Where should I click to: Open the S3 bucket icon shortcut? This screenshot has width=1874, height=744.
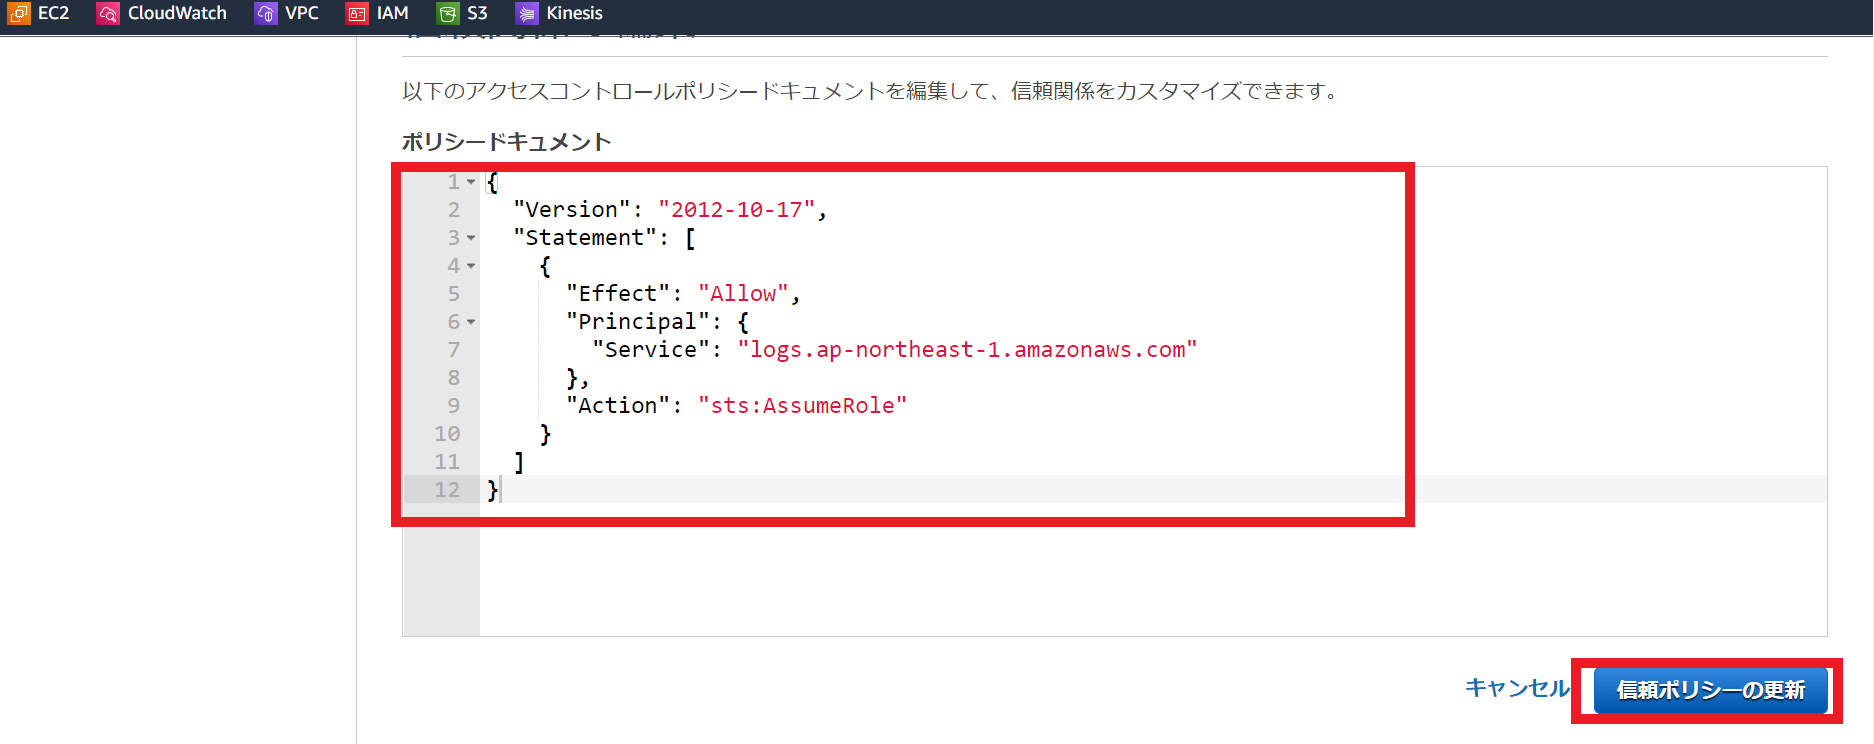coord(448,13)
